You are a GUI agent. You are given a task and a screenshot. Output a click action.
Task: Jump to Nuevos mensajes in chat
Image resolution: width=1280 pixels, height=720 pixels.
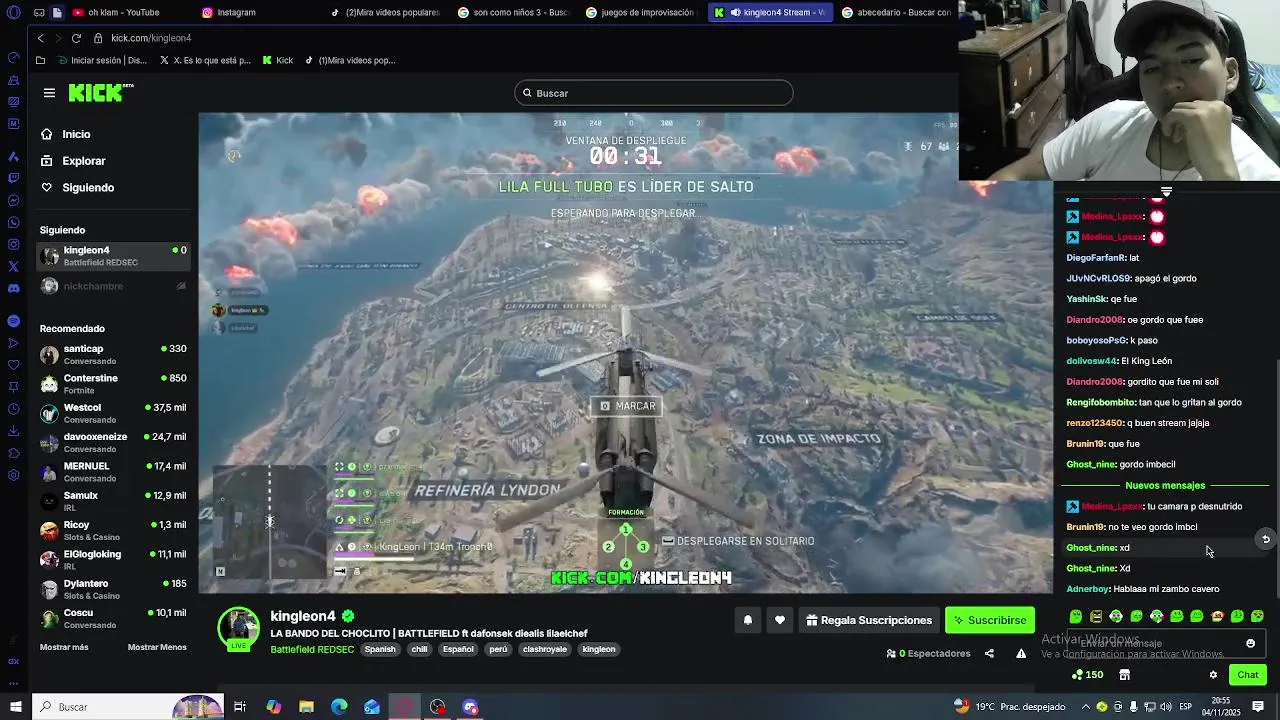(x=1165, y=485)
